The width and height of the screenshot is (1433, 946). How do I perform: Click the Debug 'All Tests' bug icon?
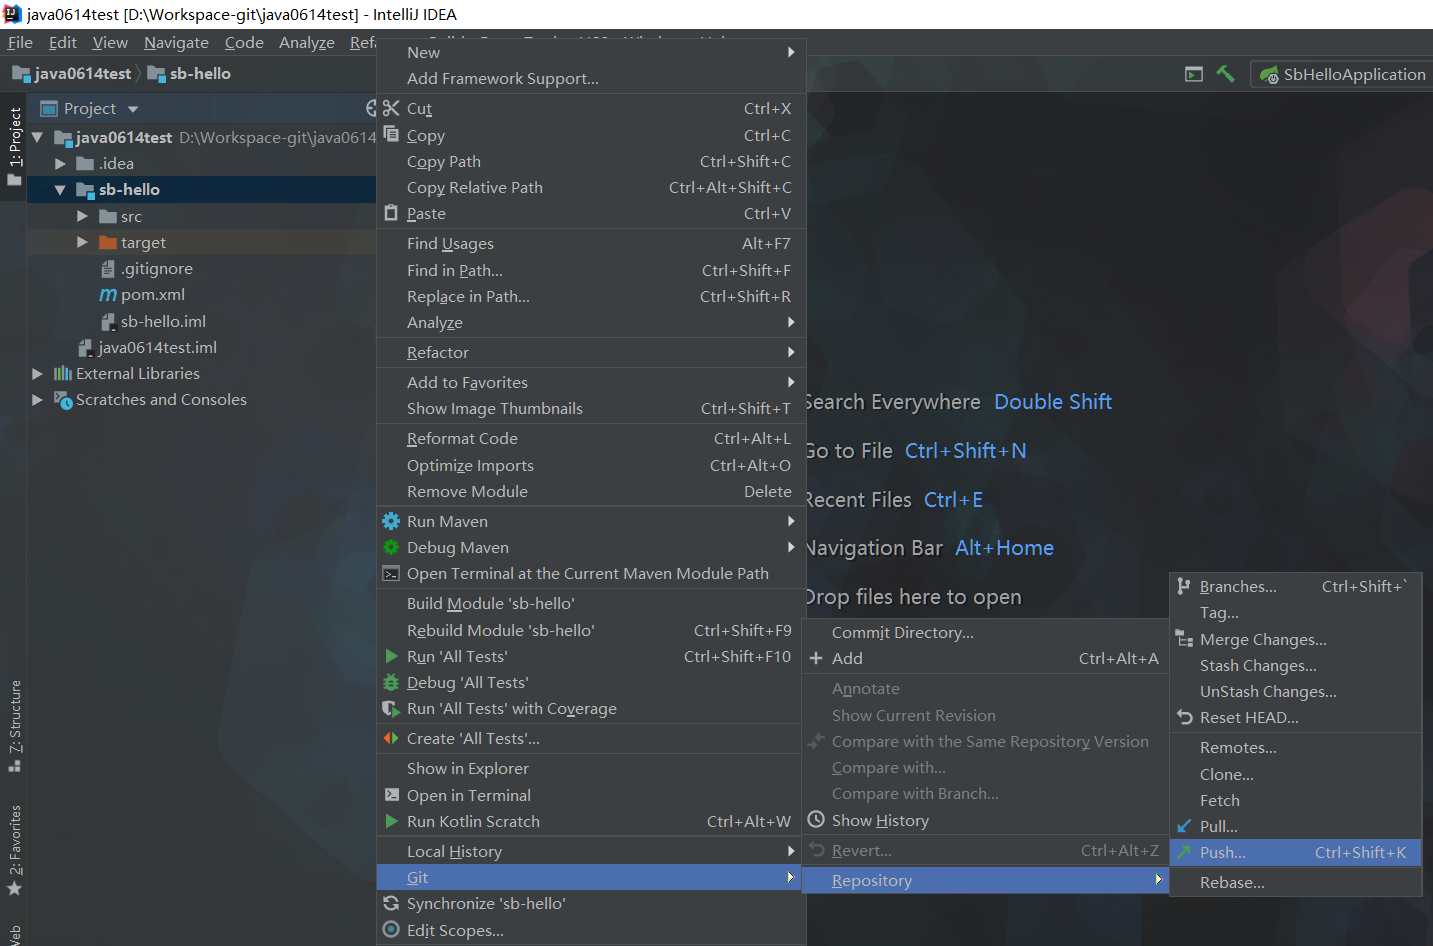pos(391,682)
